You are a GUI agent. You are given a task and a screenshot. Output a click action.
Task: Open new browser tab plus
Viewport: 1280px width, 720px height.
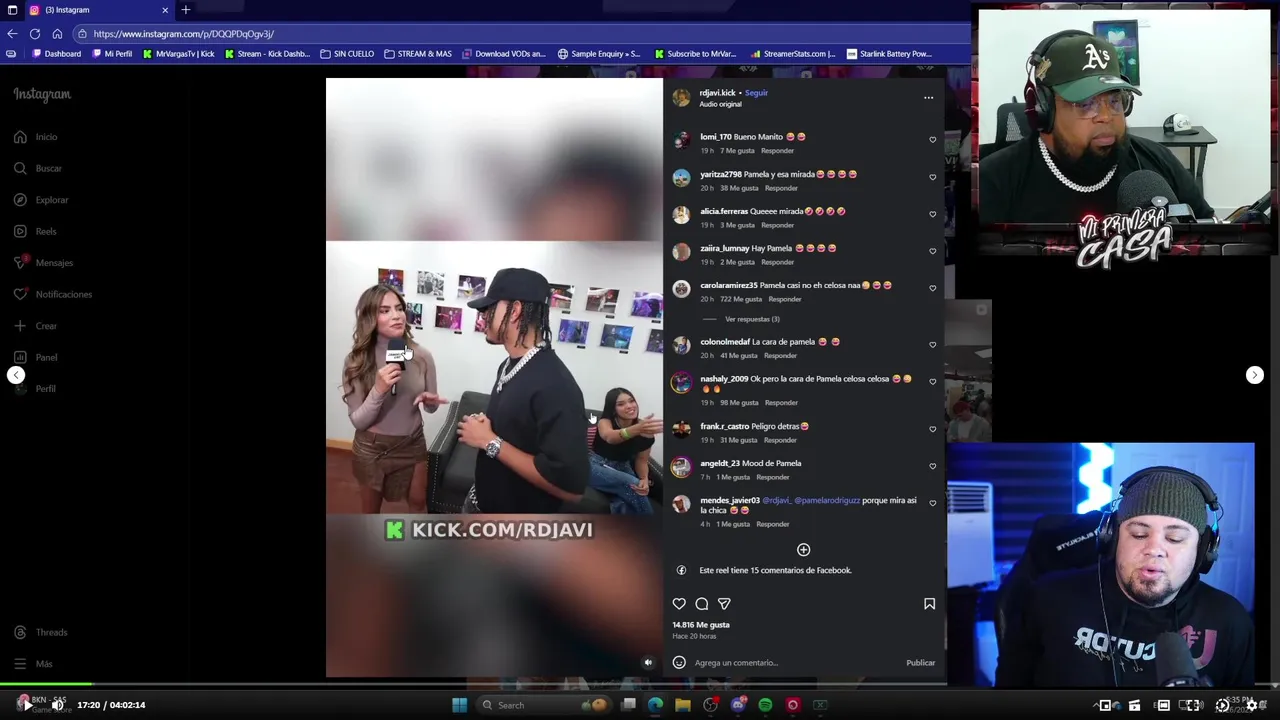point(185,10)
